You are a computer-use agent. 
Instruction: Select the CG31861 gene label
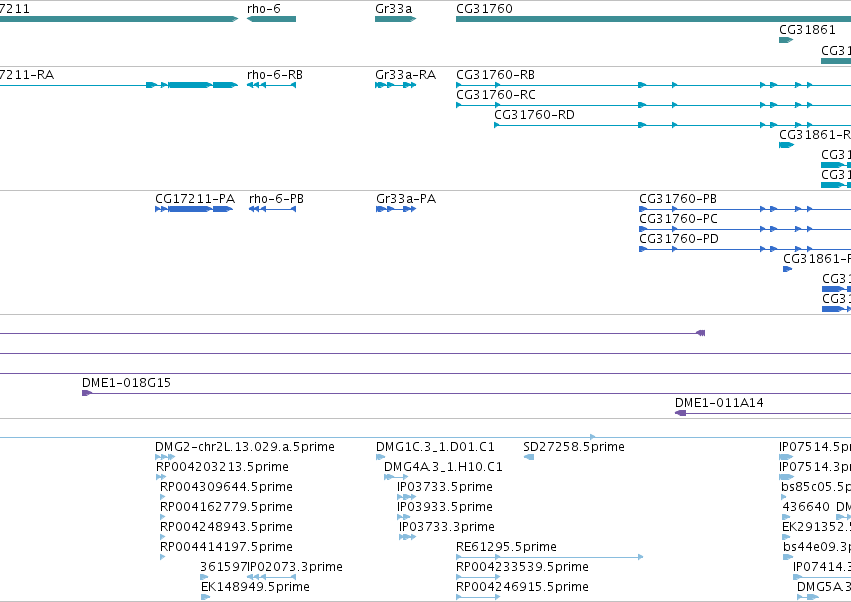pyautogui.click(x=807, y=30)
